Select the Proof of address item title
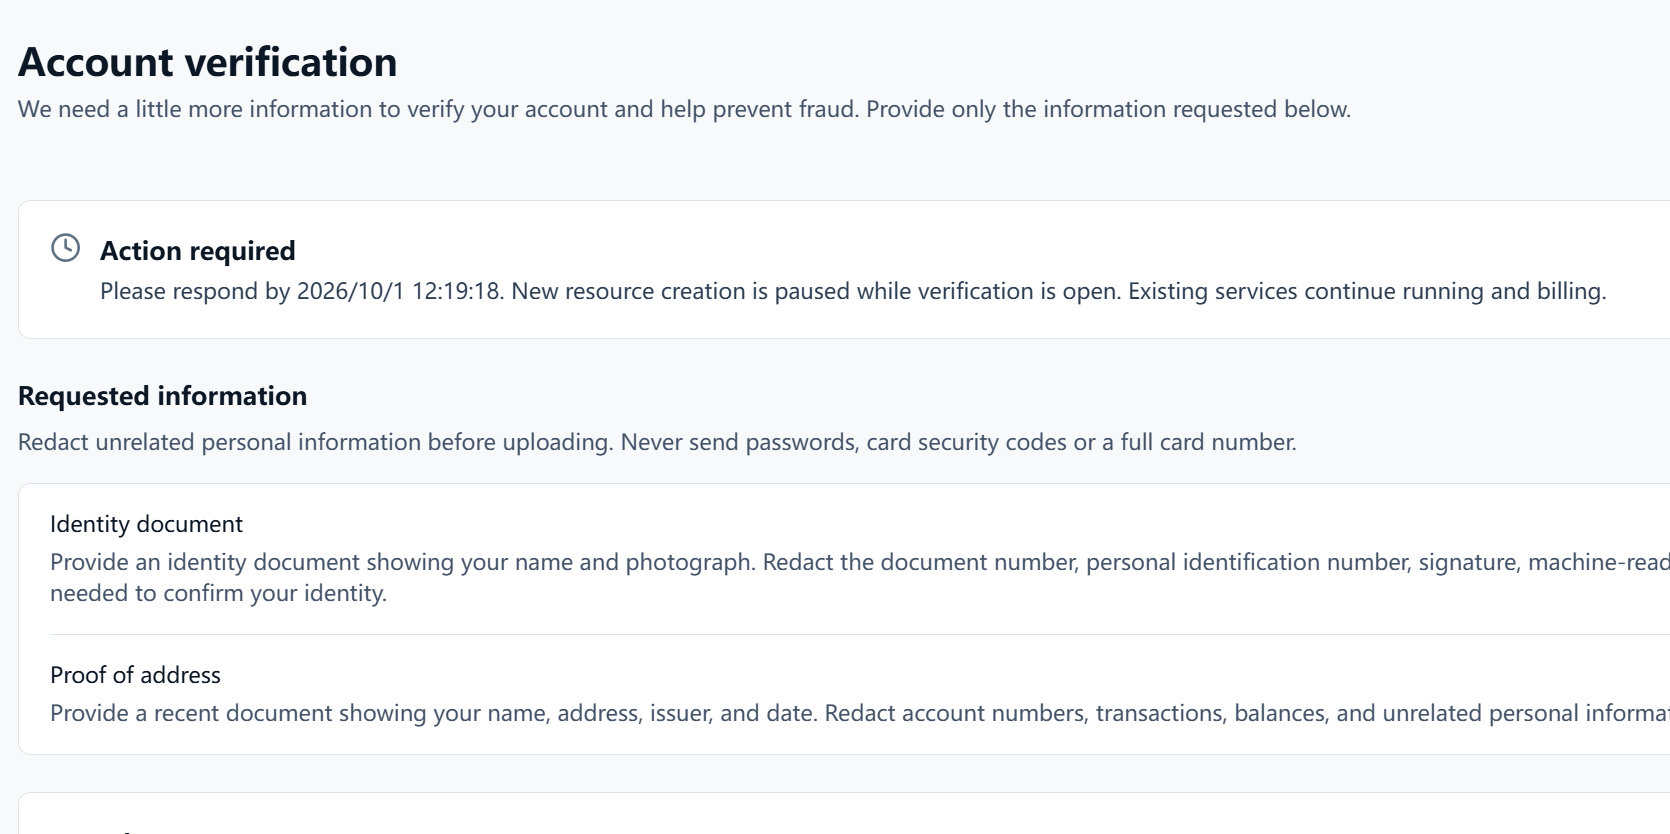This screenshot has height=834, width=1670. pos(135,675)
